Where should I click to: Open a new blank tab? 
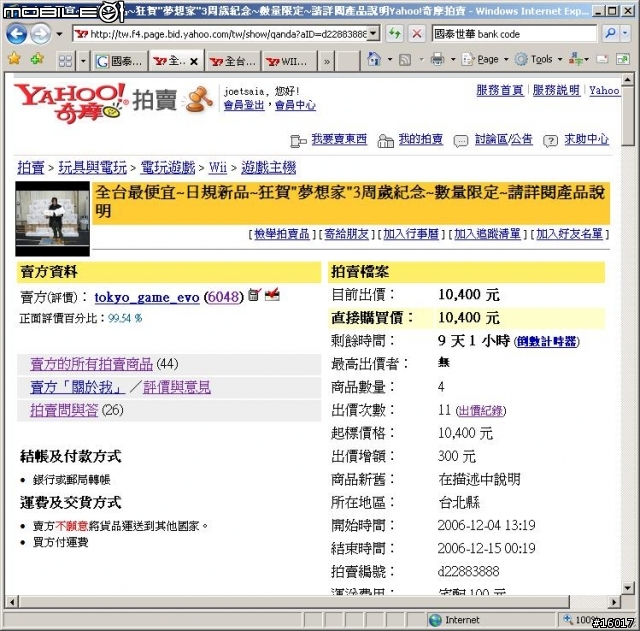click(349, 61)
